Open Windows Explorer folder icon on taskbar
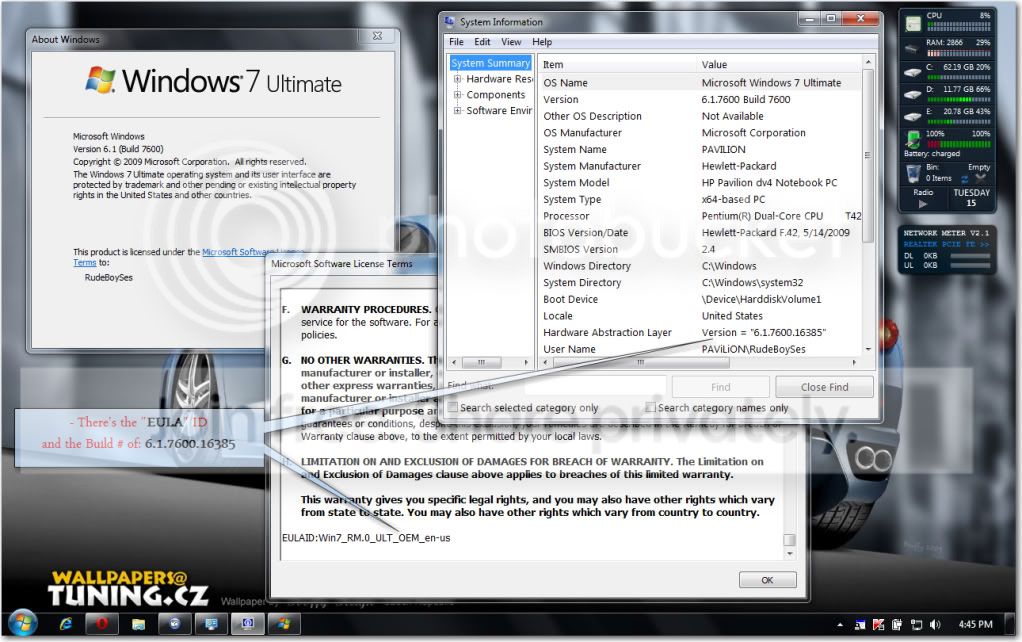Screen dimensions: 1022x642 click(x=138, y=624)
